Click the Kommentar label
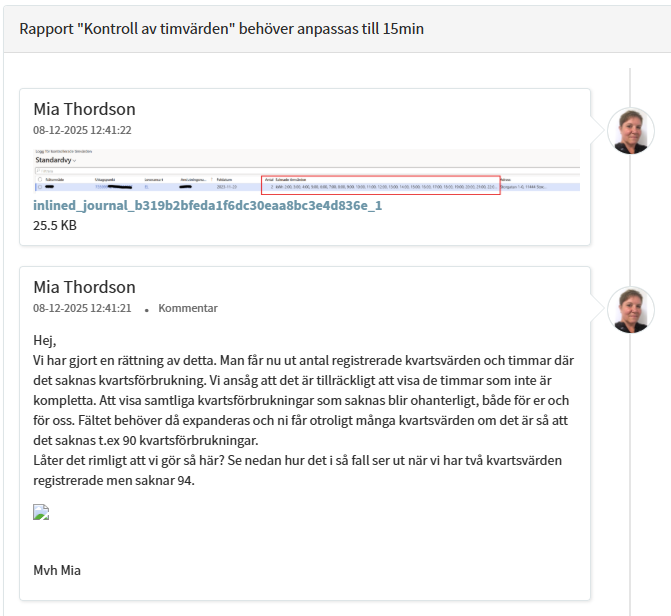671x616 pixels. (187, 308)
